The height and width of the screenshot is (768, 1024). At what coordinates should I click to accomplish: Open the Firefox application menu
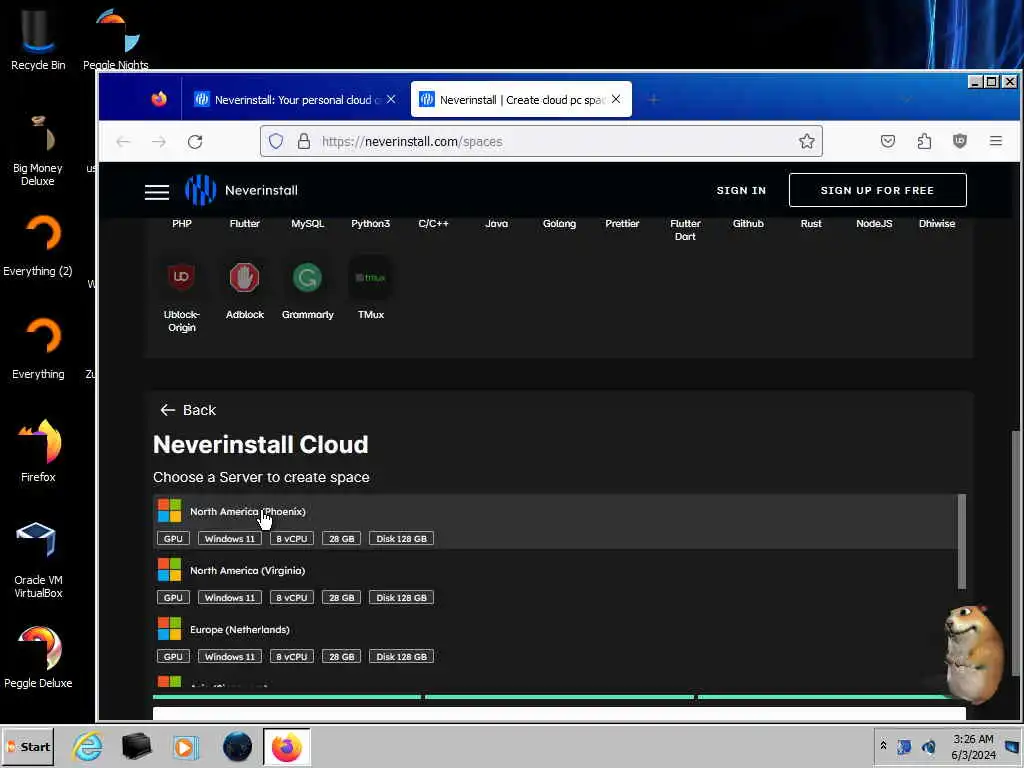click(x=995, y=141)
